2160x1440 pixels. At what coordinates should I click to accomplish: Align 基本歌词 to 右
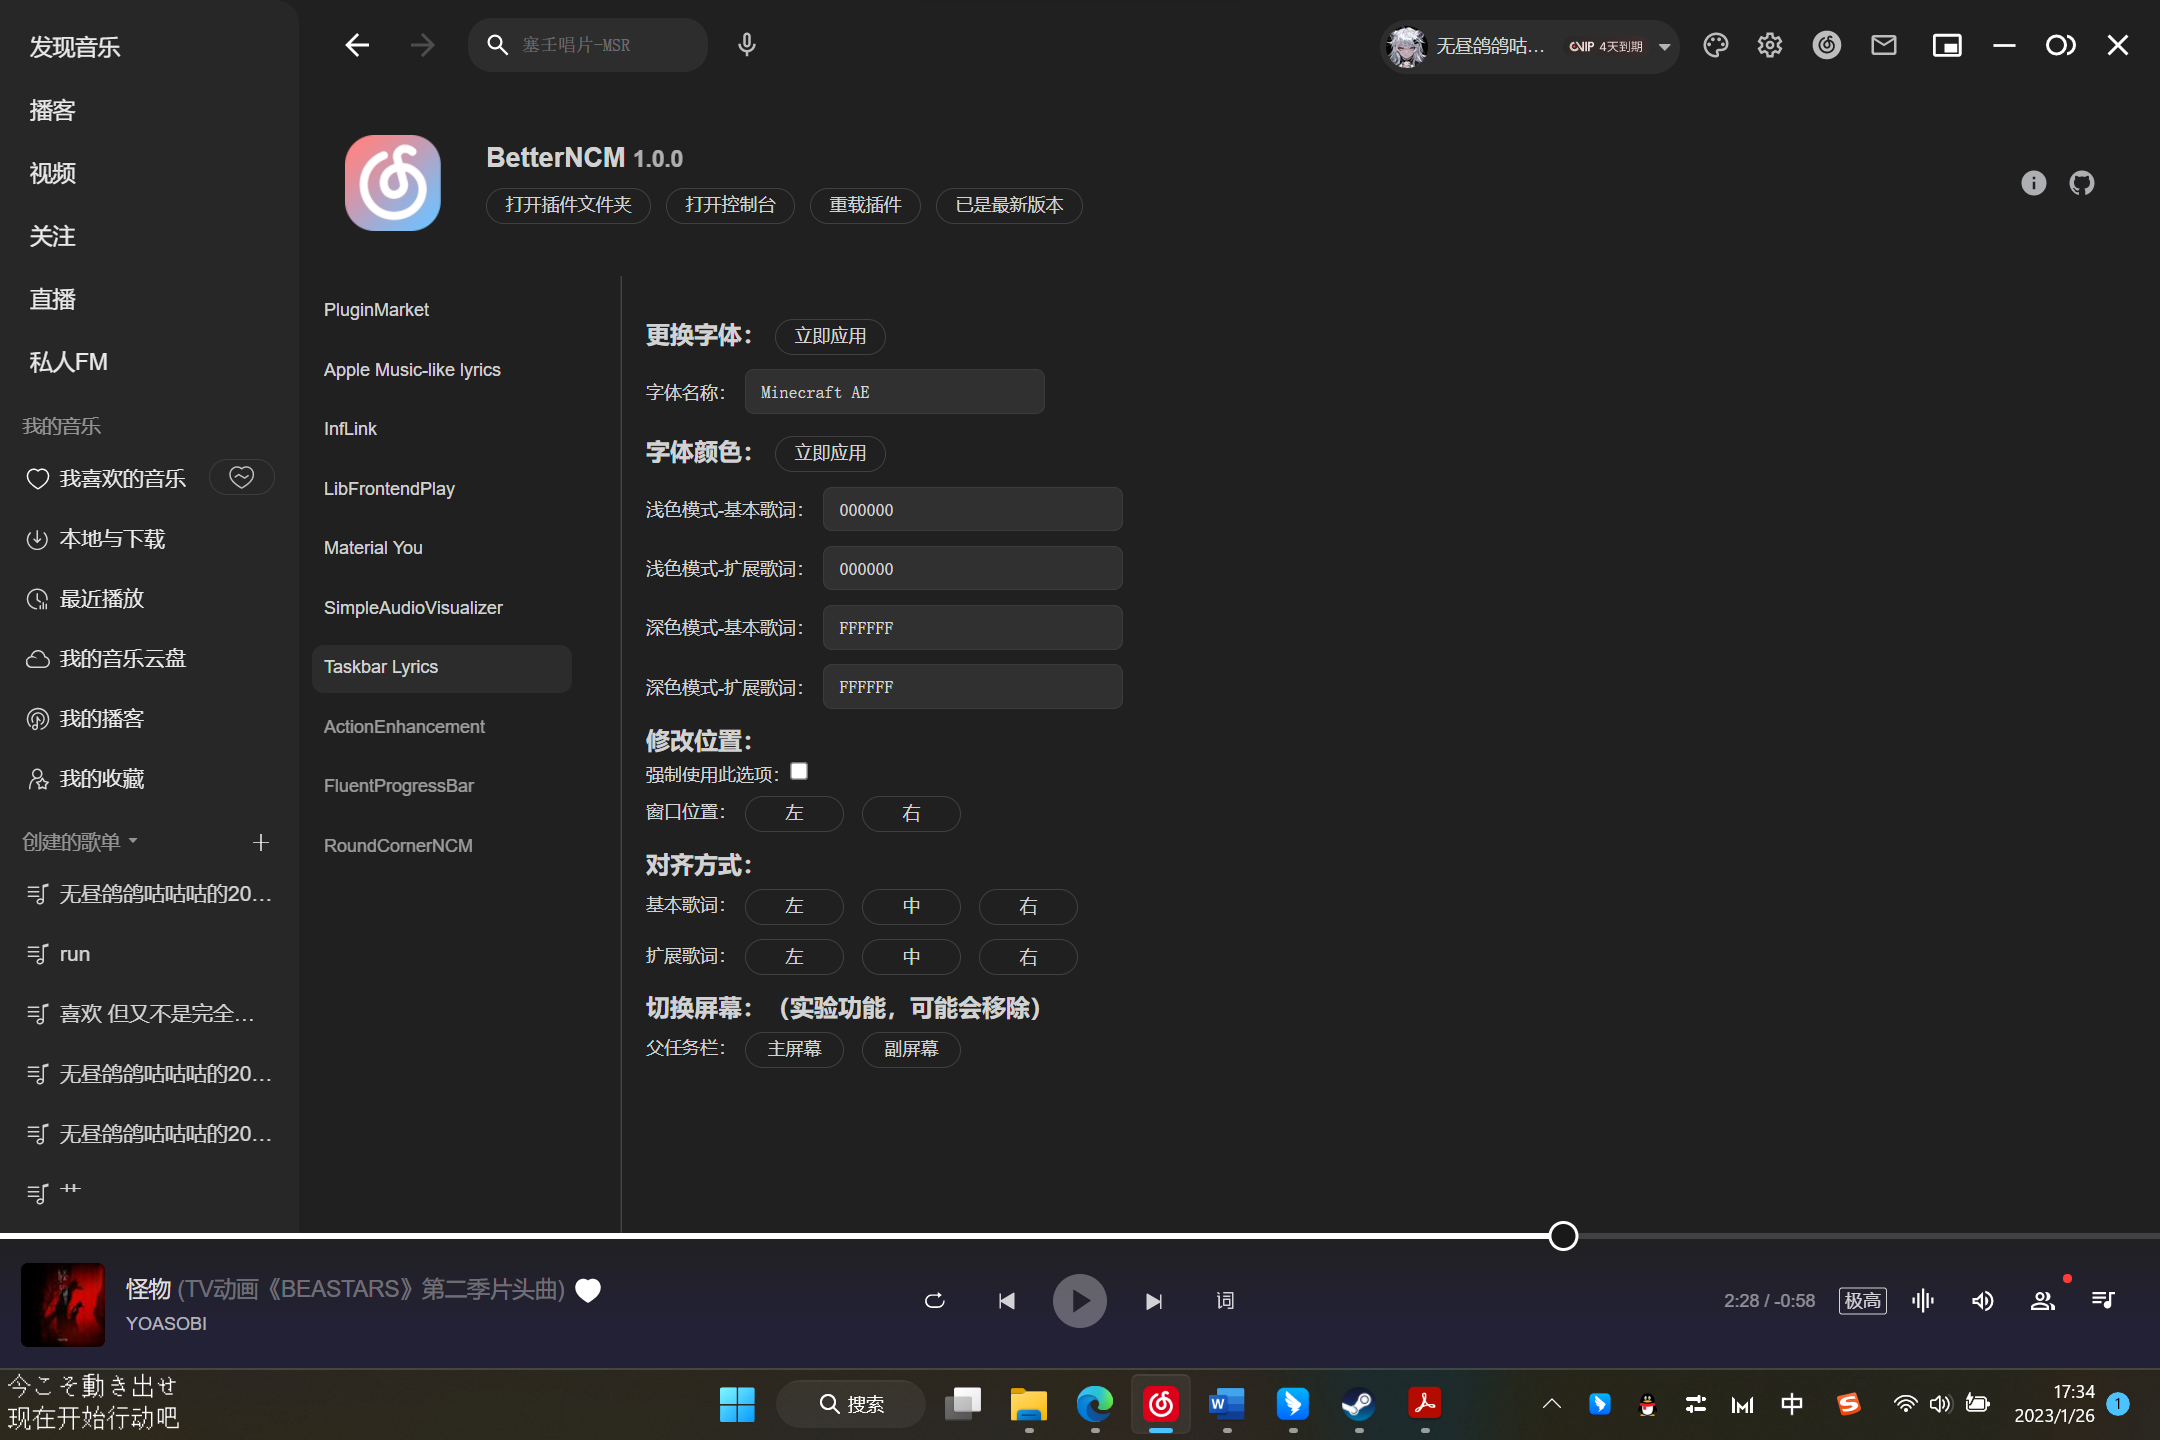pyautogui.click(x=1028, y=906)
